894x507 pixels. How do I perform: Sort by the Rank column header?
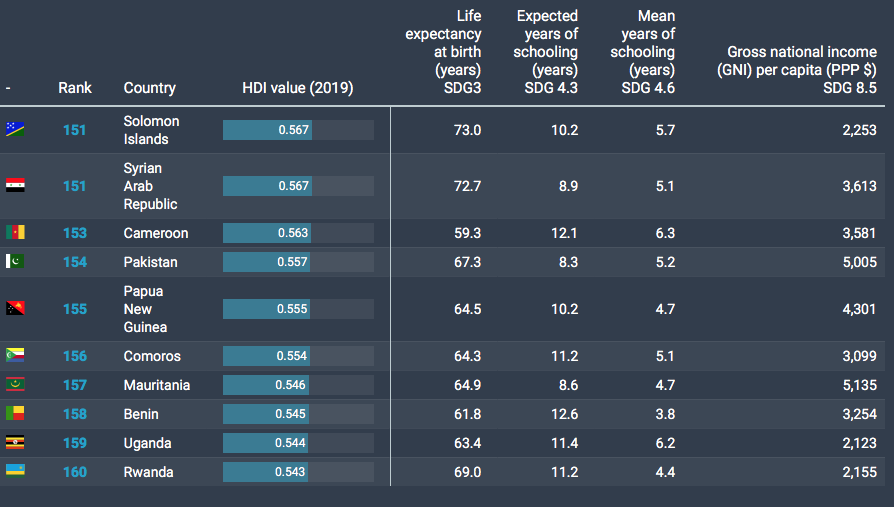tap(75, 88)
